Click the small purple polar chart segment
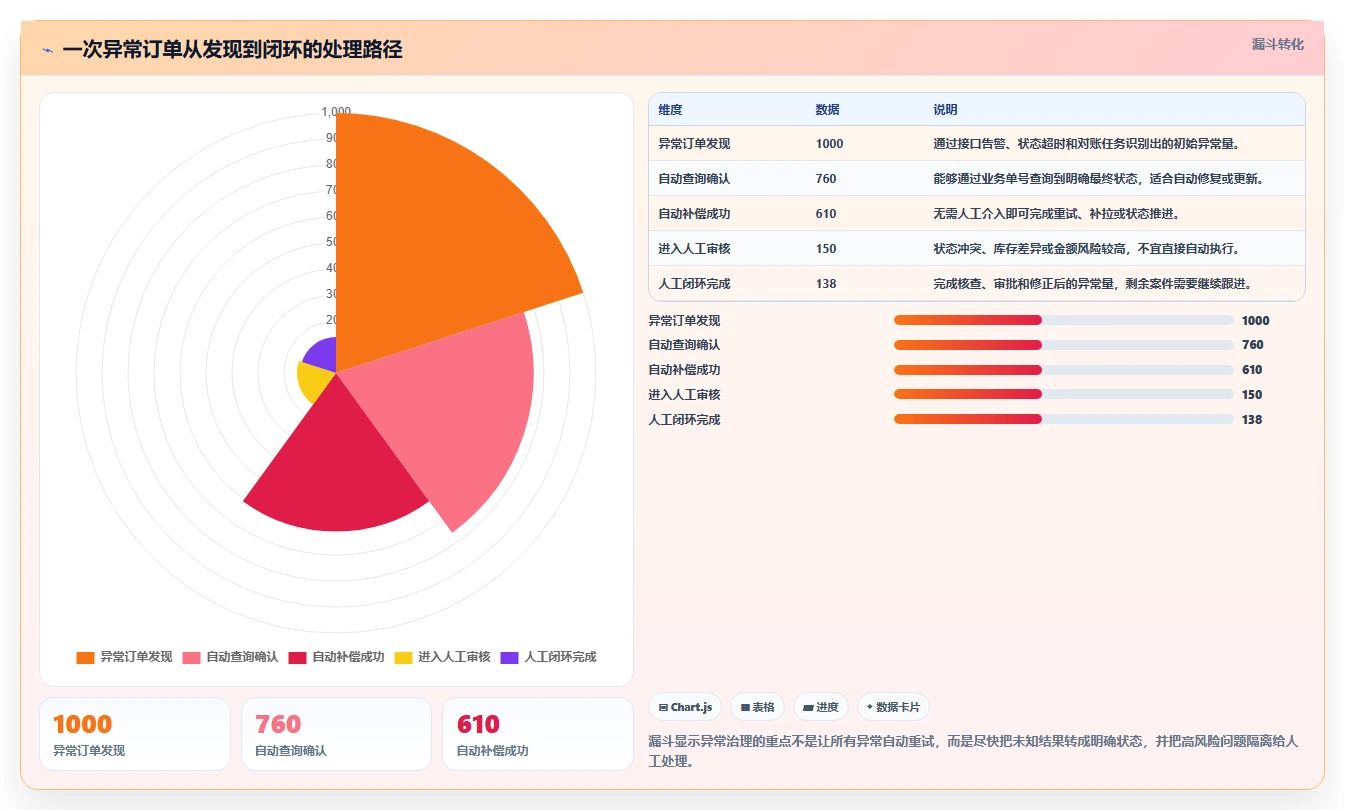 (322, 357)
